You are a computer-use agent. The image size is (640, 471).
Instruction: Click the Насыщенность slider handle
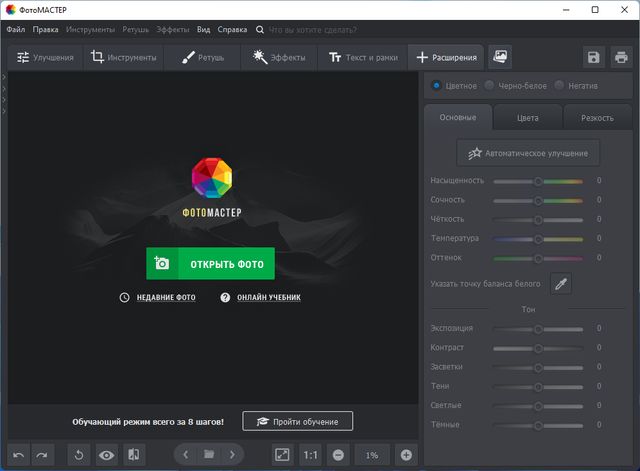tap(538, 181)
